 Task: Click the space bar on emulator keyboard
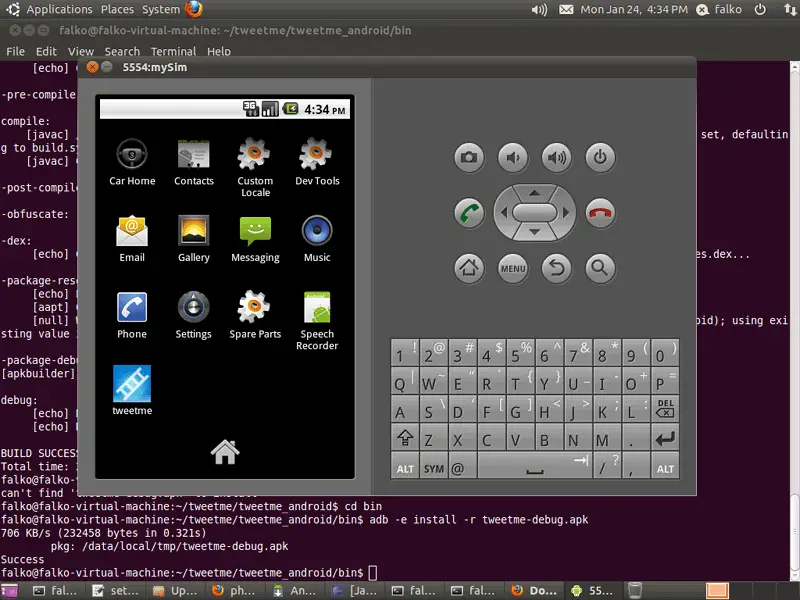534,467
